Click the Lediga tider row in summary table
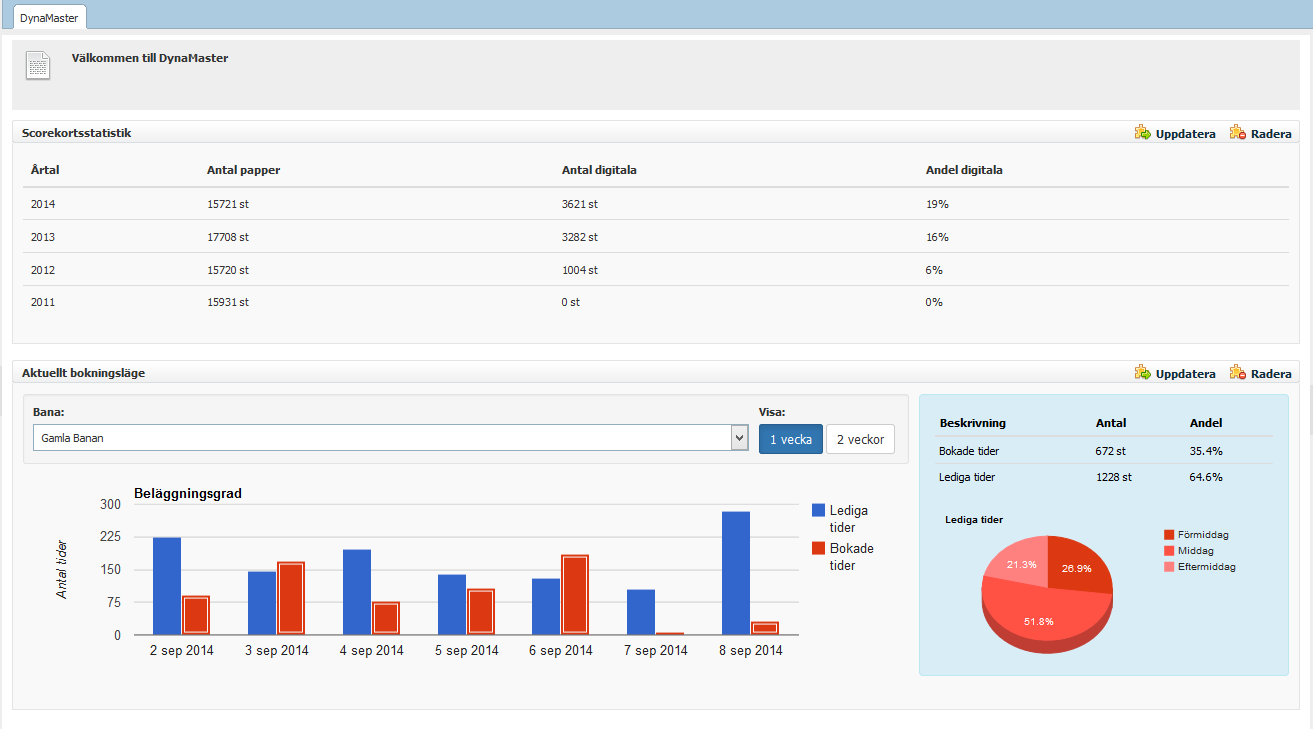Image resolution: width=1313 pixels, height=729 pixels. 1105,477
